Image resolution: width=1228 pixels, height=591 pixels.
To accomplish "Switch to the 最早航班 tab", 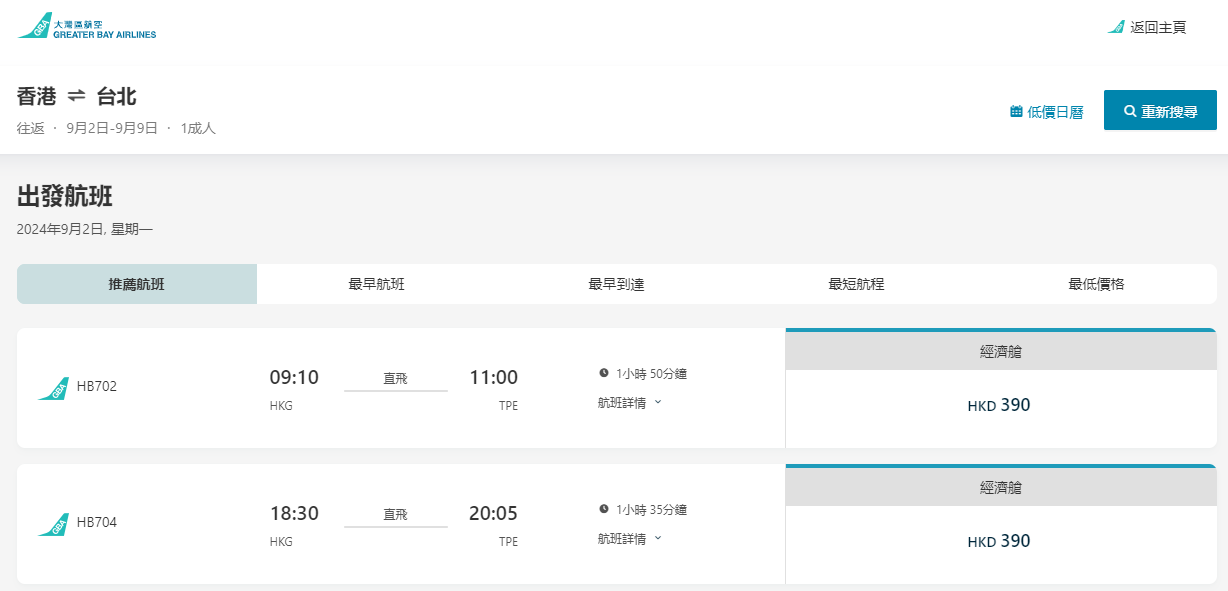I will click(376, 284).
